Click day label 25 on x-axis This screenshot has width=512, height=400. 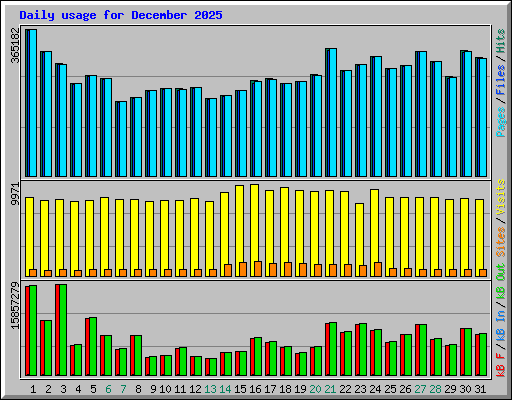tap(390, 389)
